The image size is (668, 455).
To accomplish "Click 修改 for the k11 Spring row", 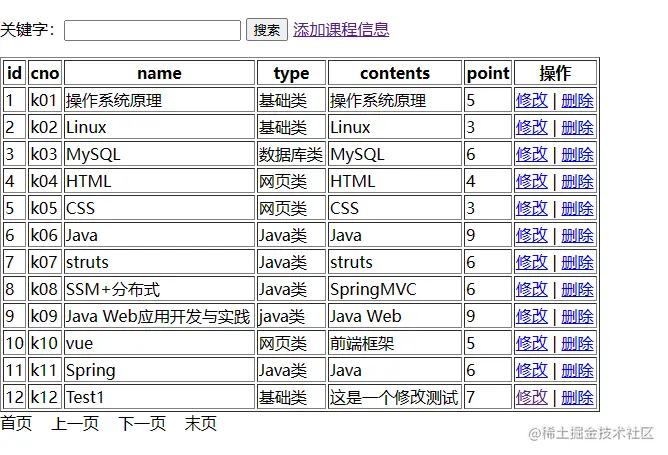I will pyautogui.click(x=531, y=370).
